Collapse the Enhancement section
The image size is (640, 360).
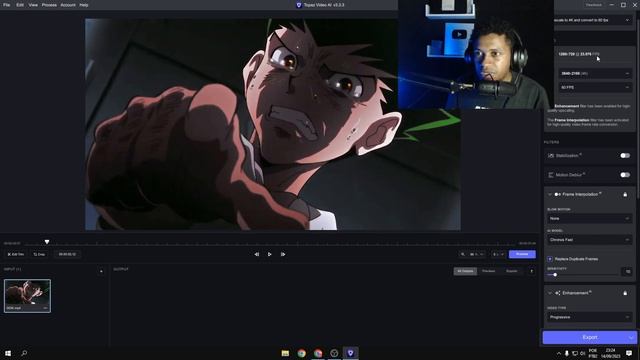(x=549, y=293)
